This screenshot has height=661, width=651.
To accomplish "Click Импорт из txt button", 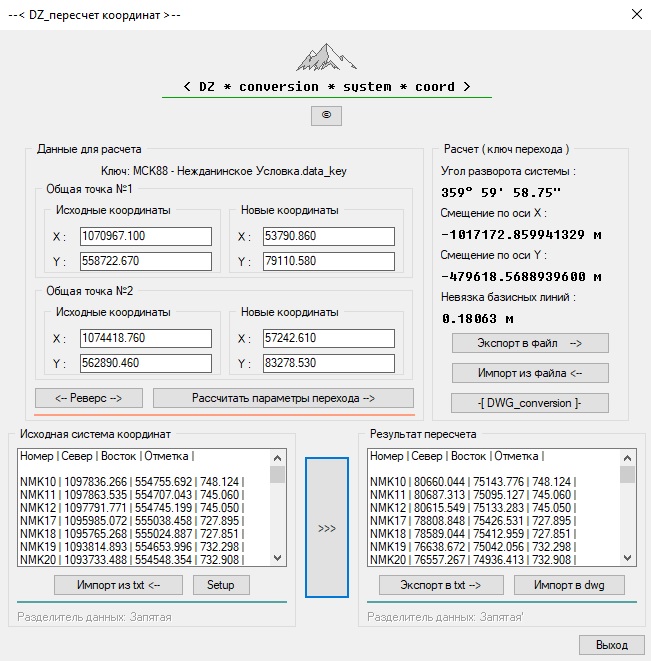I will 119,585.
